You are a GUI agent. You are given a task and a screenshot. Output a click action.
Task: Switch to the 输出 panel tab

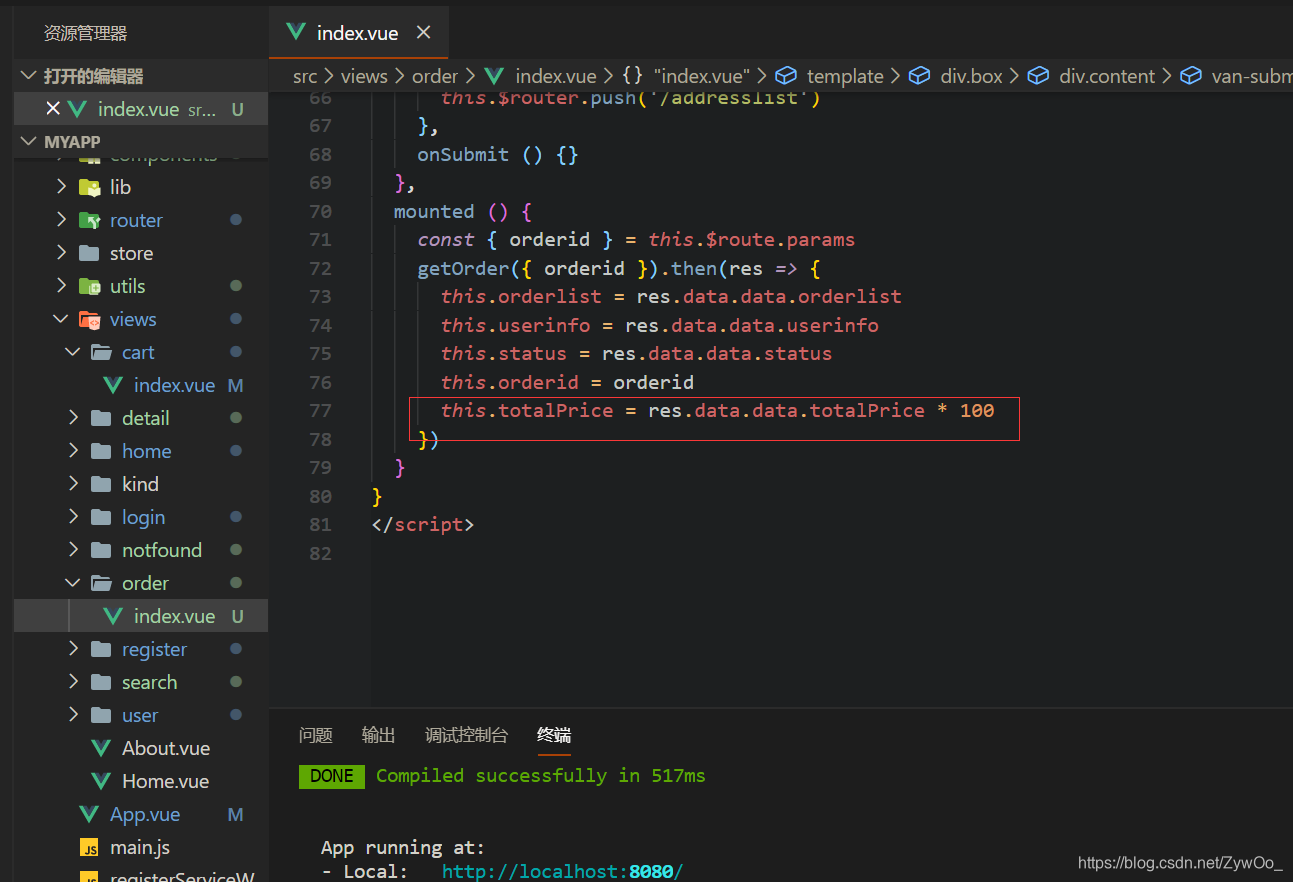379,735
